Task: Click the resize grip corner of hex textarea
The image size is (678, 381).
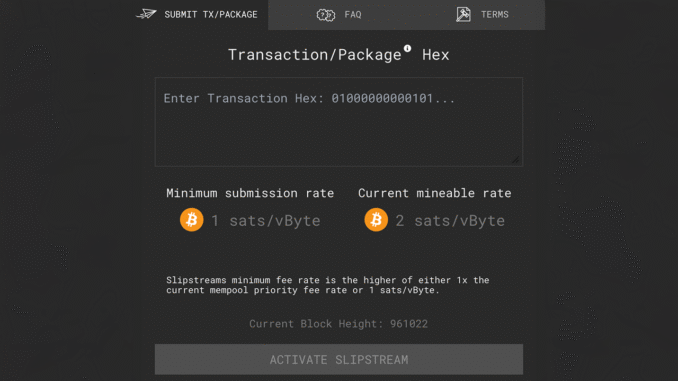Action: [x=515, y=160]
